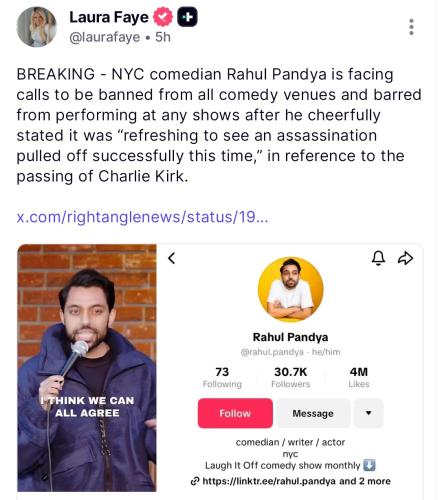Click the Laura Faye display name

click(x=109, y=17)
